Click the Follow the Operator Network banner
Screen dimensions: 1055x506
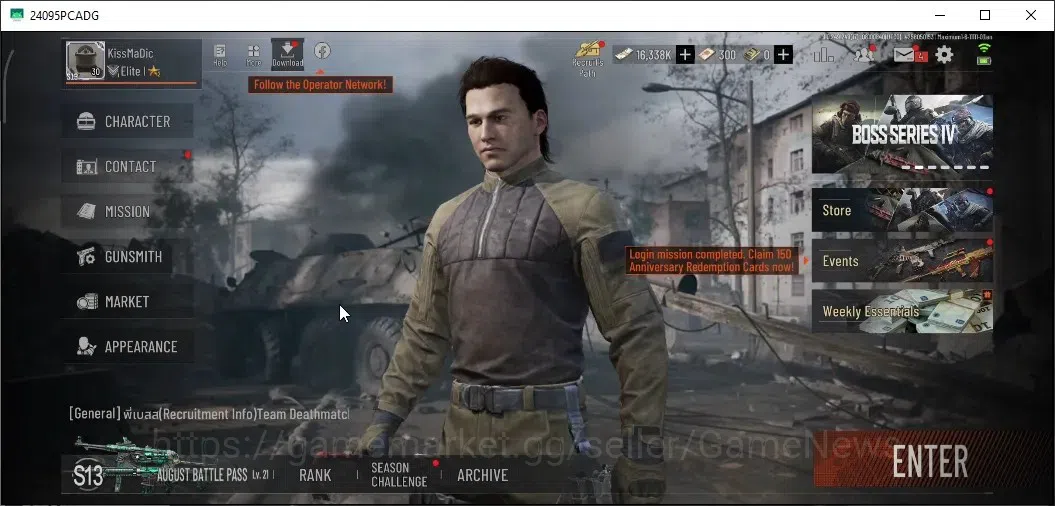pyautogui.click(x=320, y=85)
